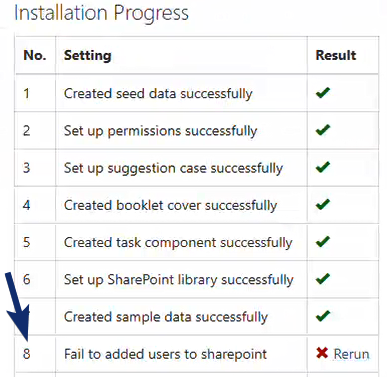The image size is (387, 377).
Task: Click 'Set up SharePoint library successfully' text
Action: coord(179,280)
